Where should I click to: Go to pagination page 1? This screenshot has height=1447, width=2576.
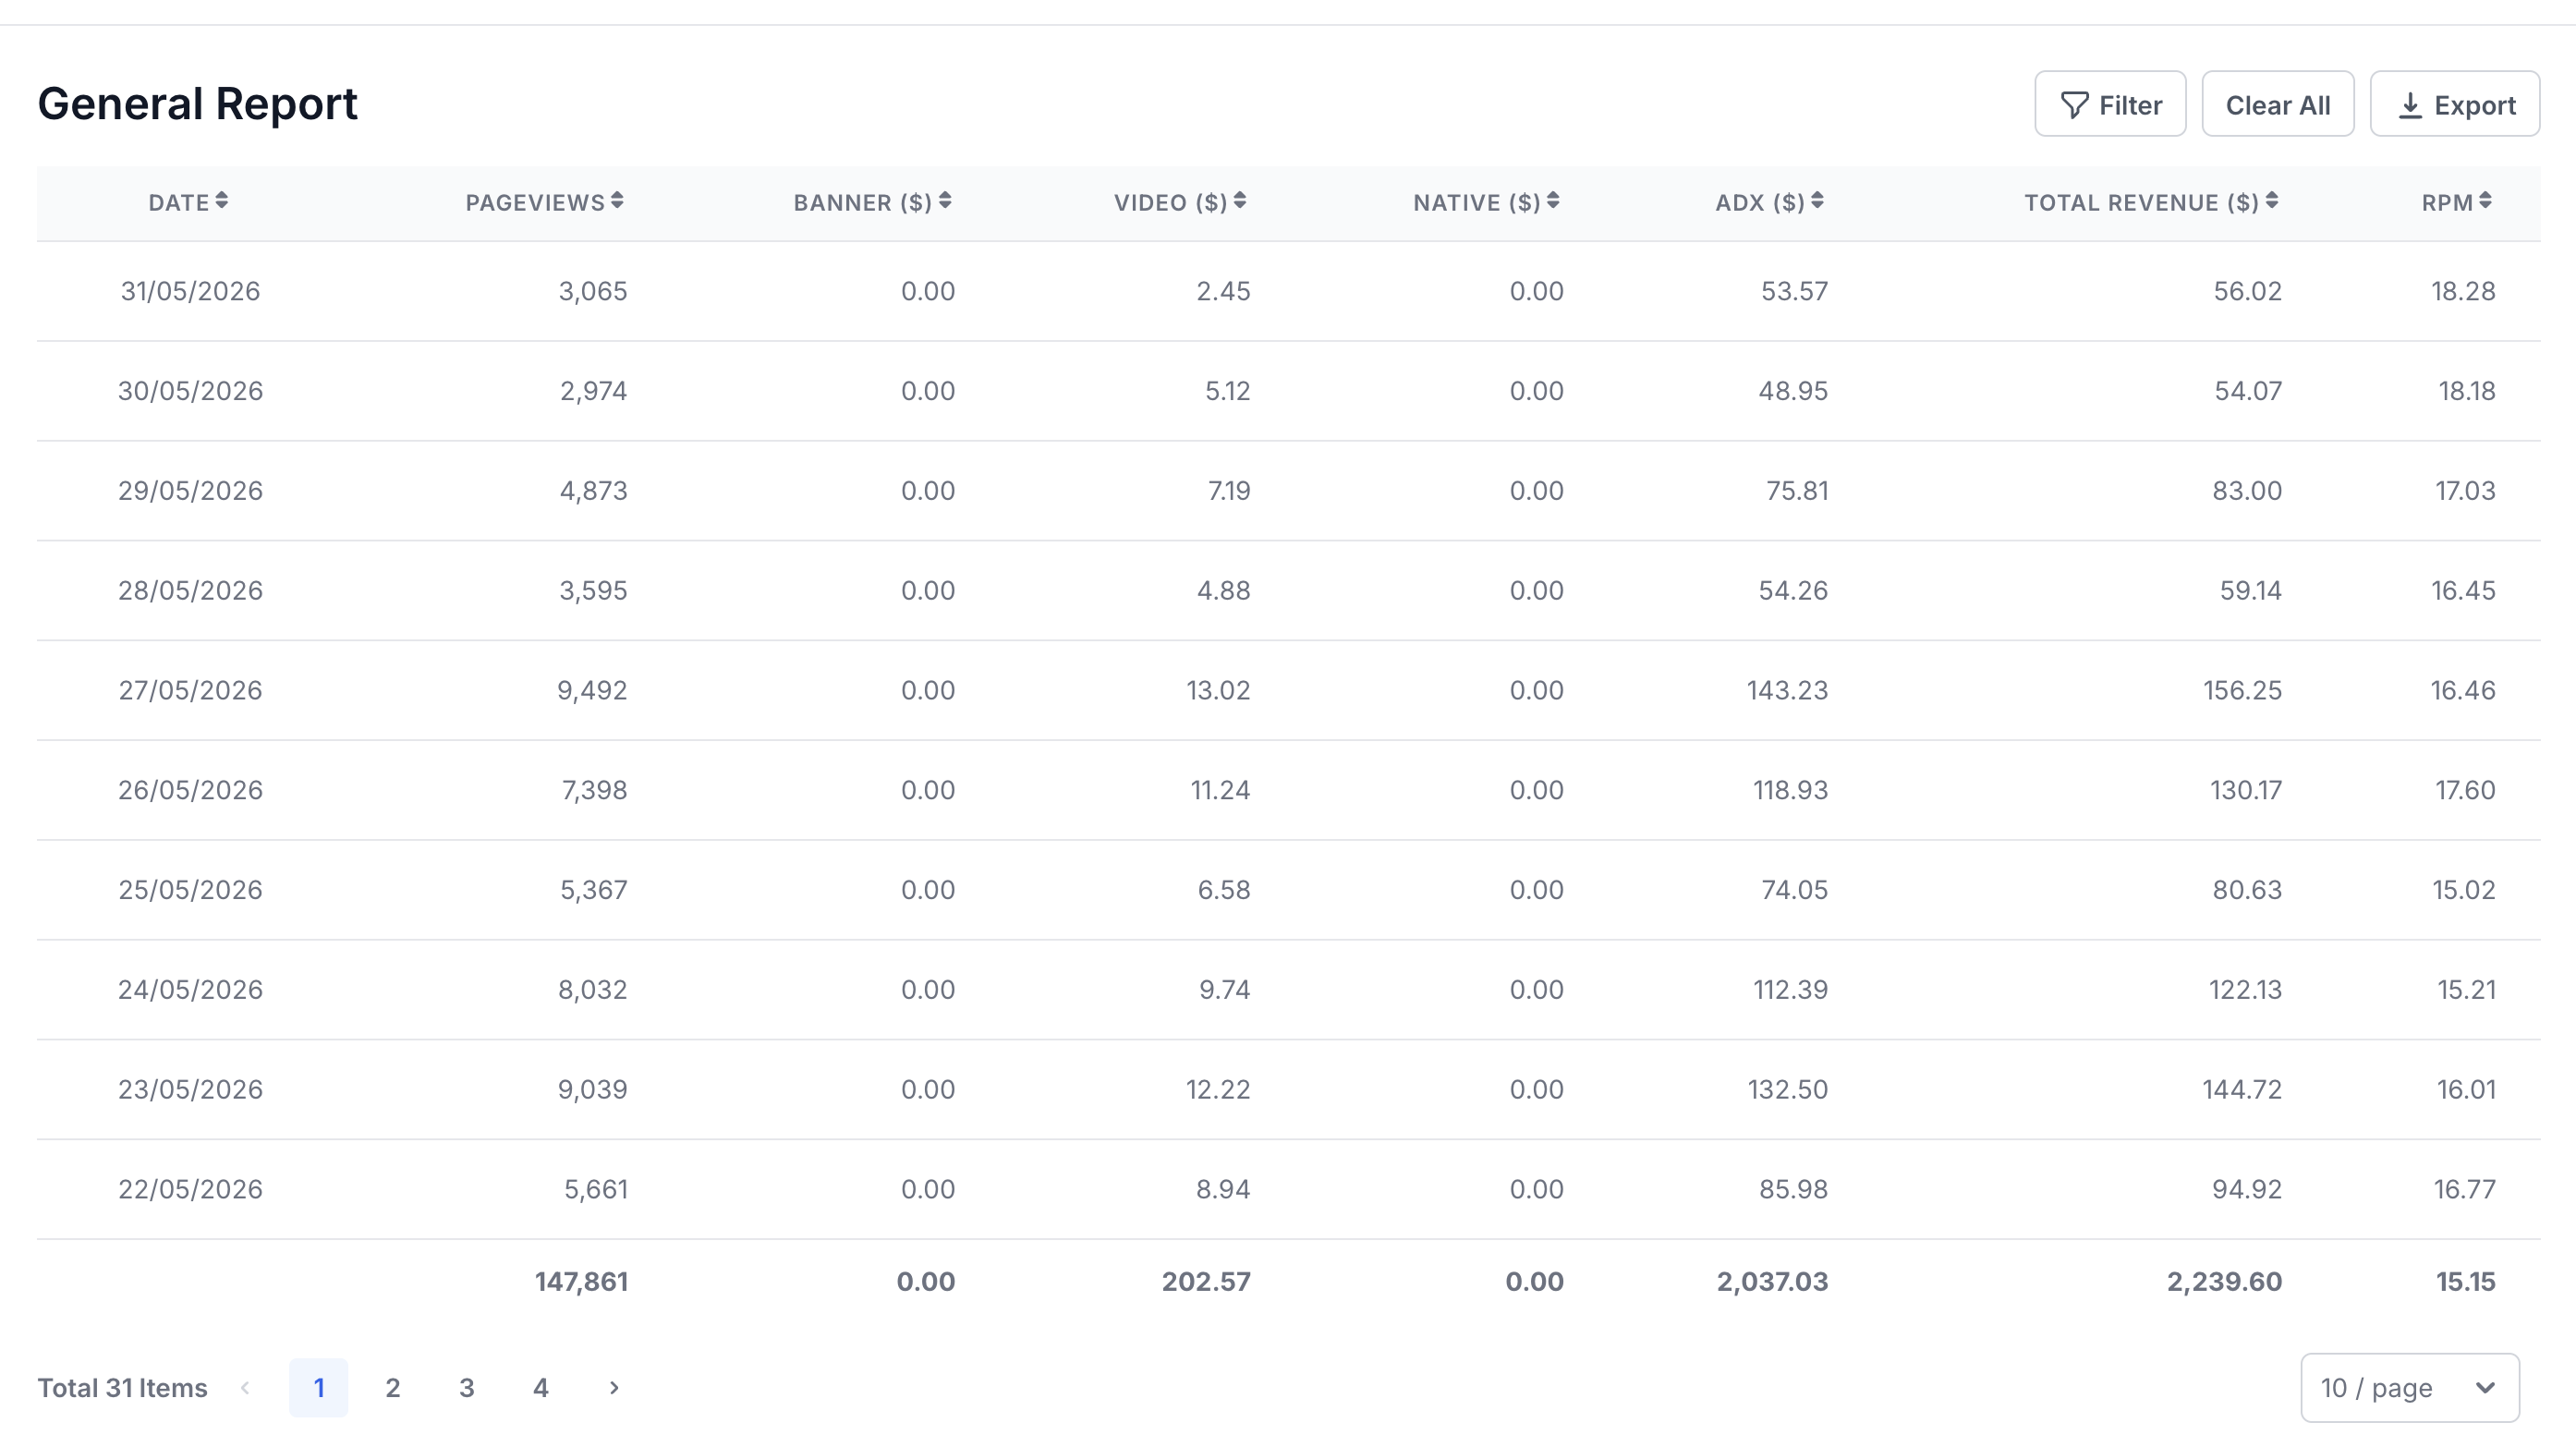tap(319, 1387)
